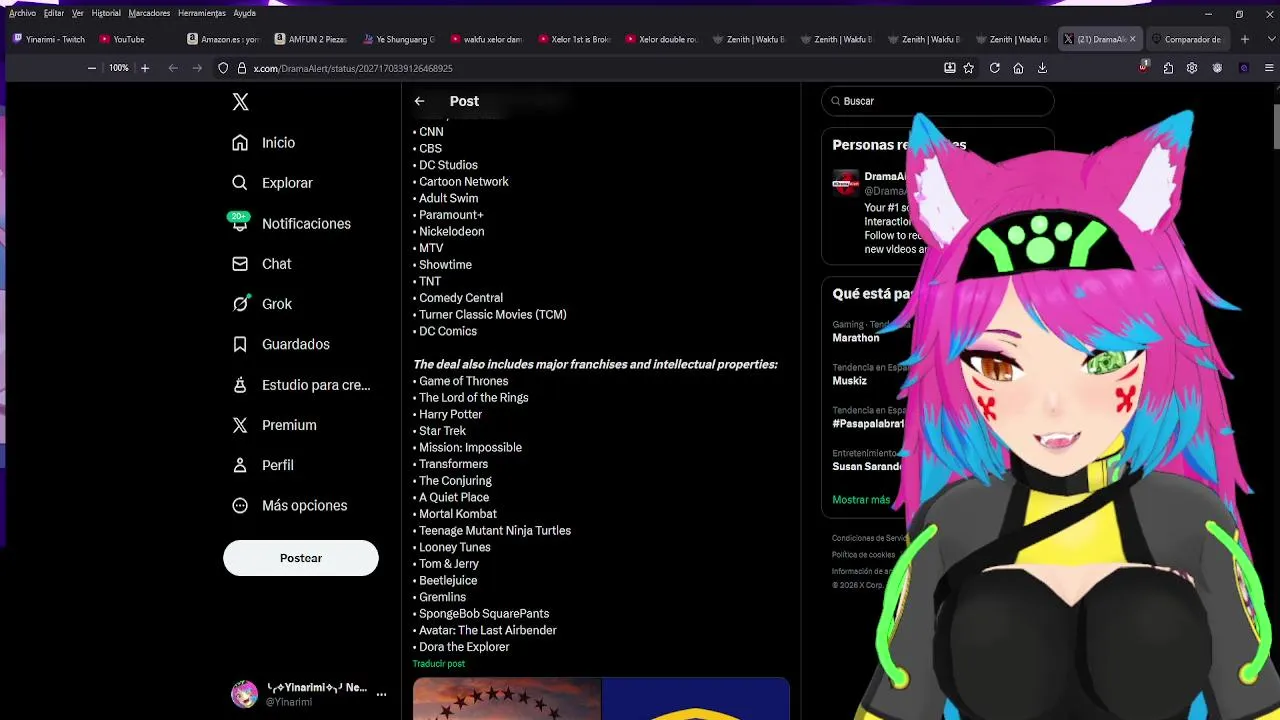Open the Ayuda menu
This screenshot has height=720, width=1280.
tap(245, 13)
